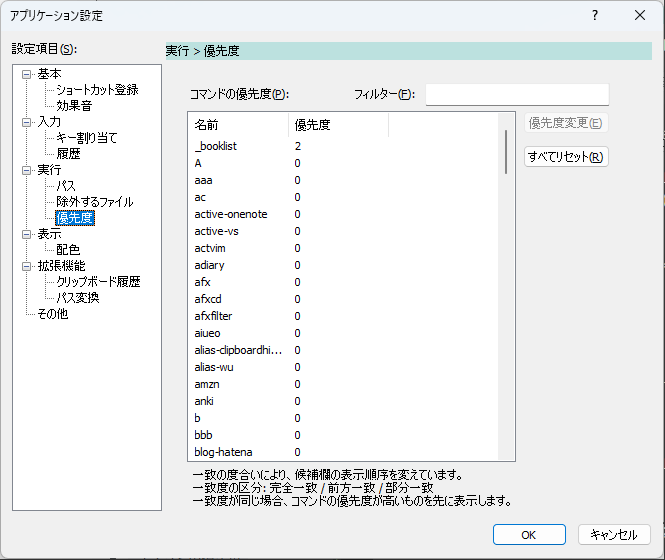Select 基本 in the settings tree
This screenshot has height=560, width=665.
pyautogui.click(x=49, y=74)
